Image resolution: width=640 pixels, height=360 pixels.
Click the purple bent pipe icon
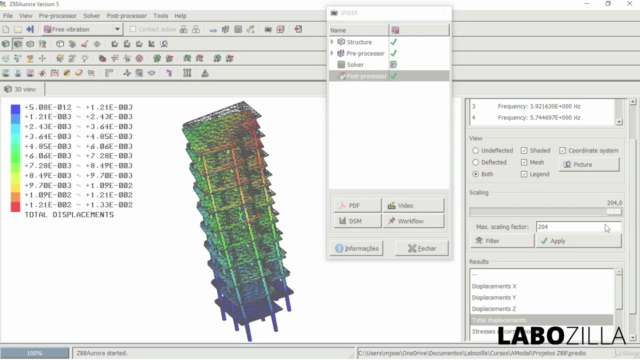[169, 73]
